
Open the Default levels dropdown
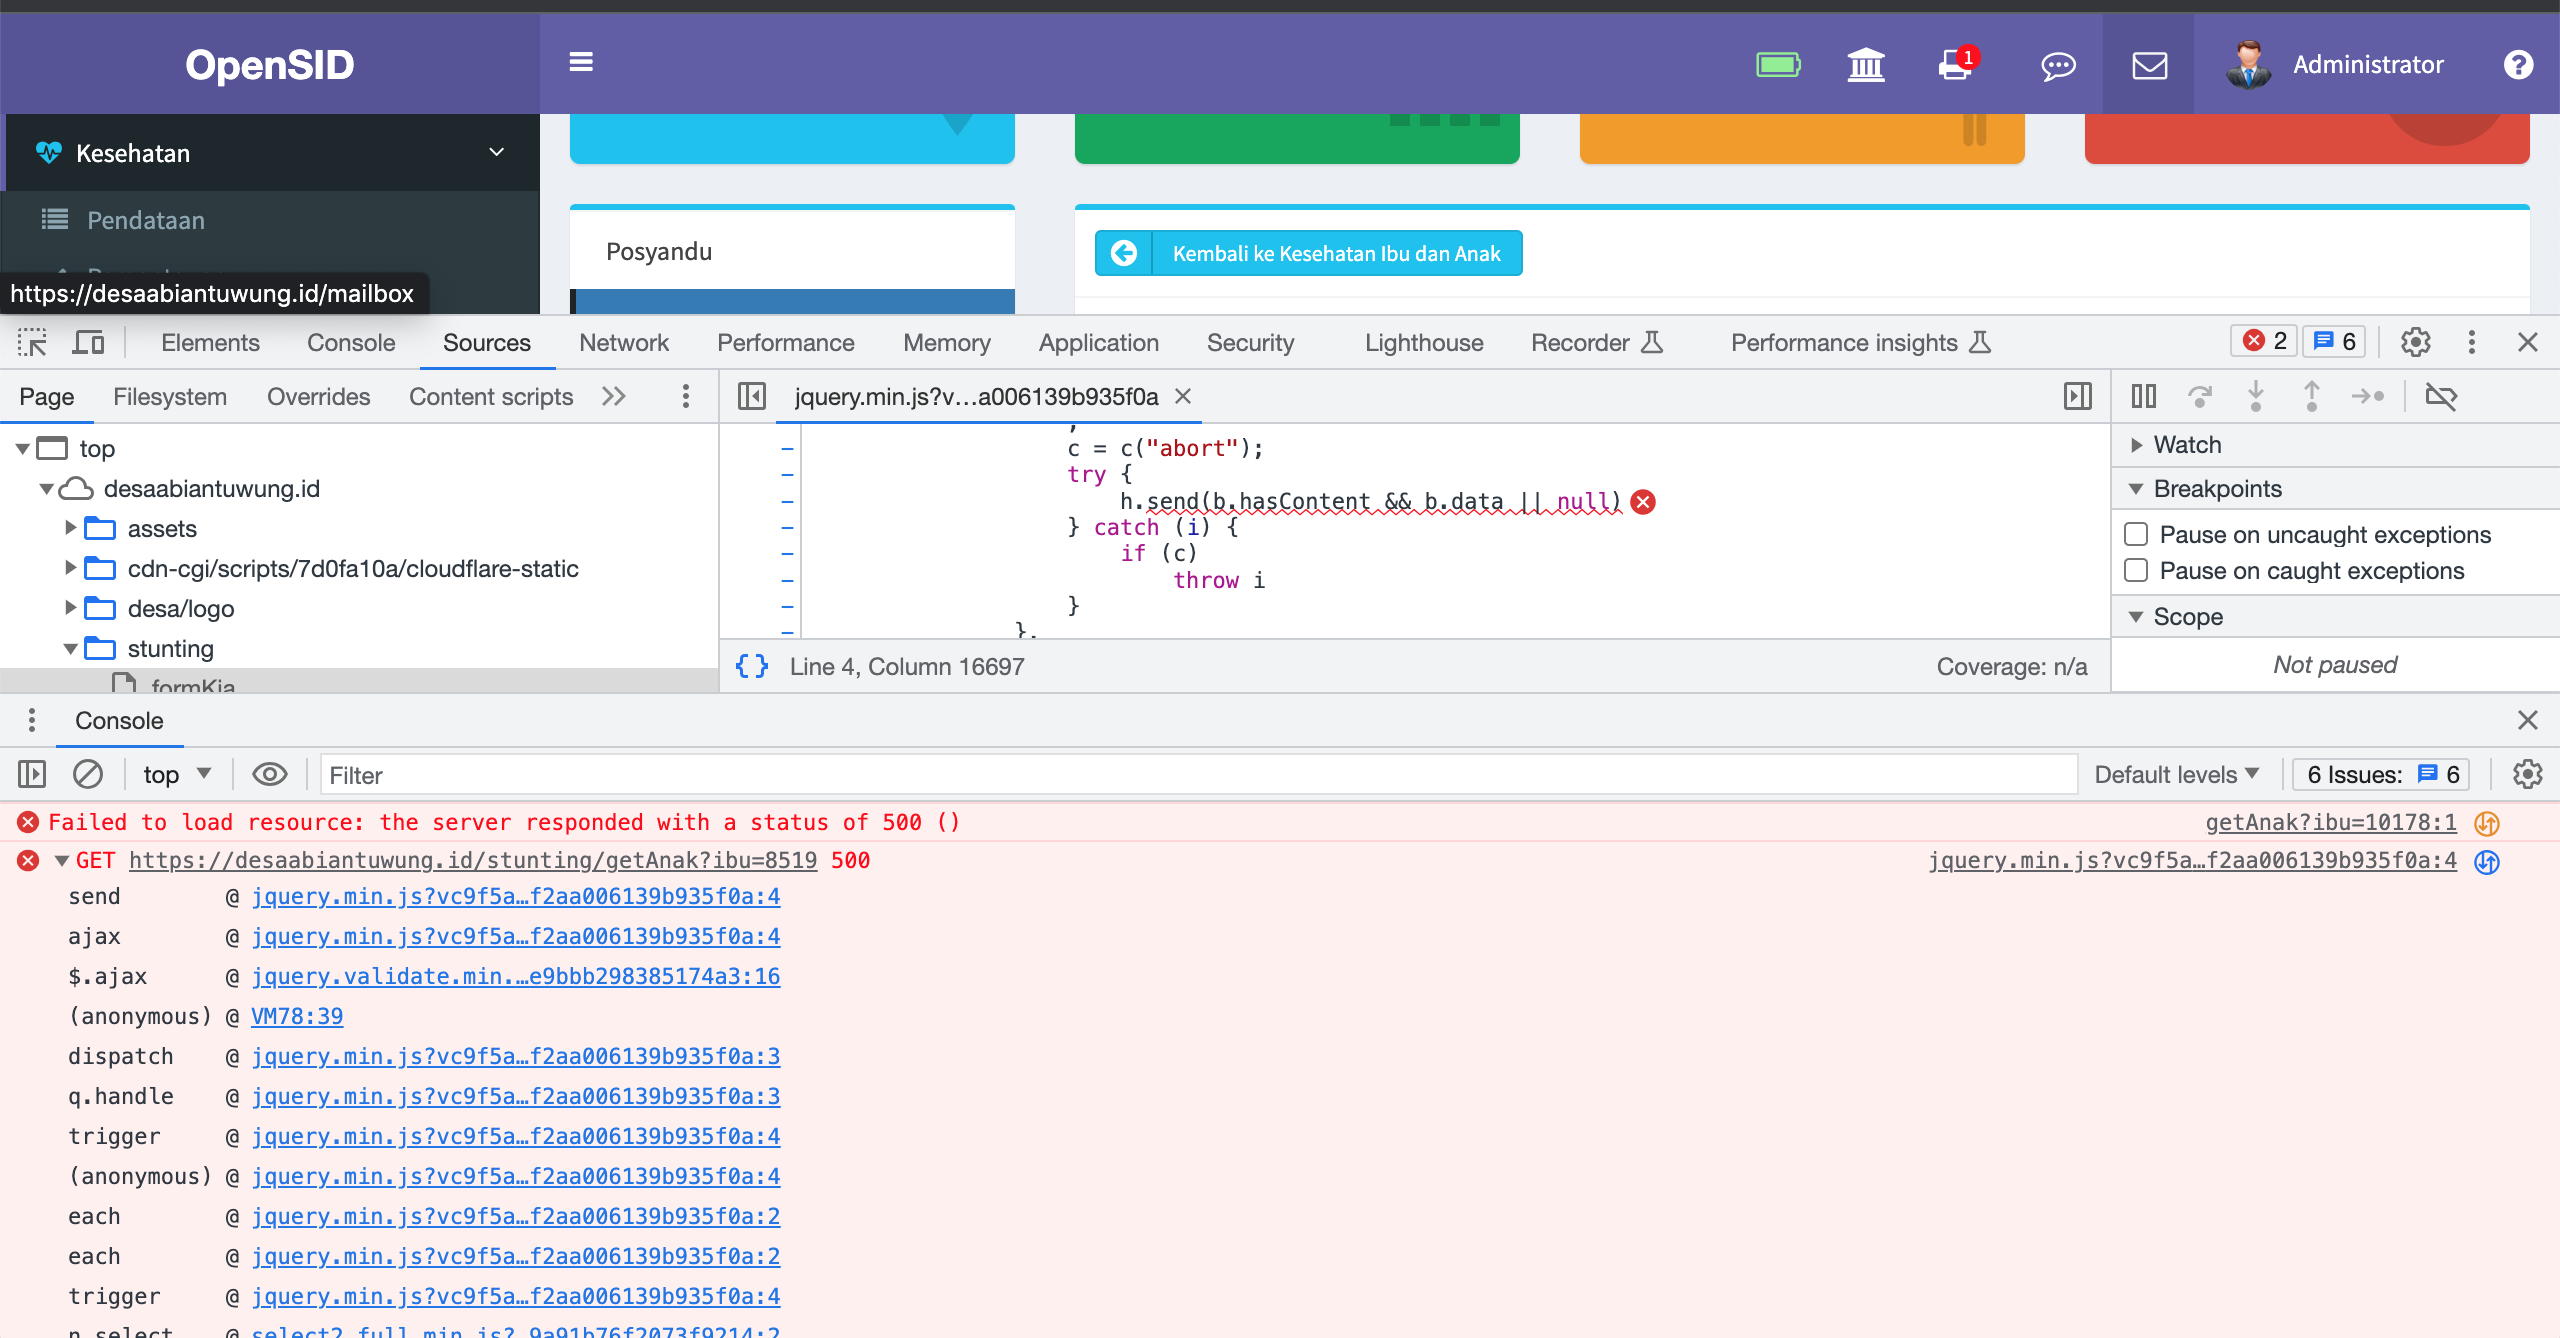2176,773
